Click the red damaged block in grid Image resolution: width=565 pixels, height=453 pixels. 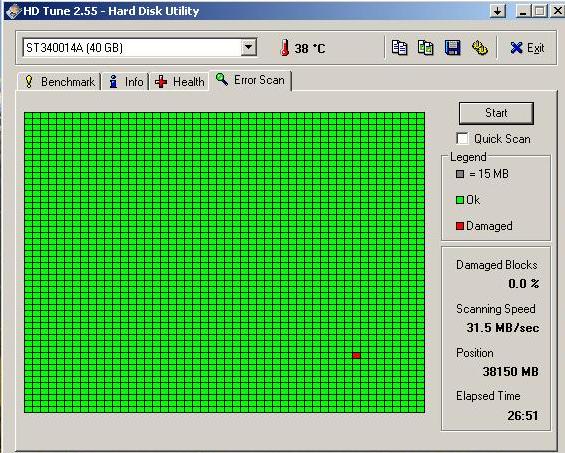356,355
